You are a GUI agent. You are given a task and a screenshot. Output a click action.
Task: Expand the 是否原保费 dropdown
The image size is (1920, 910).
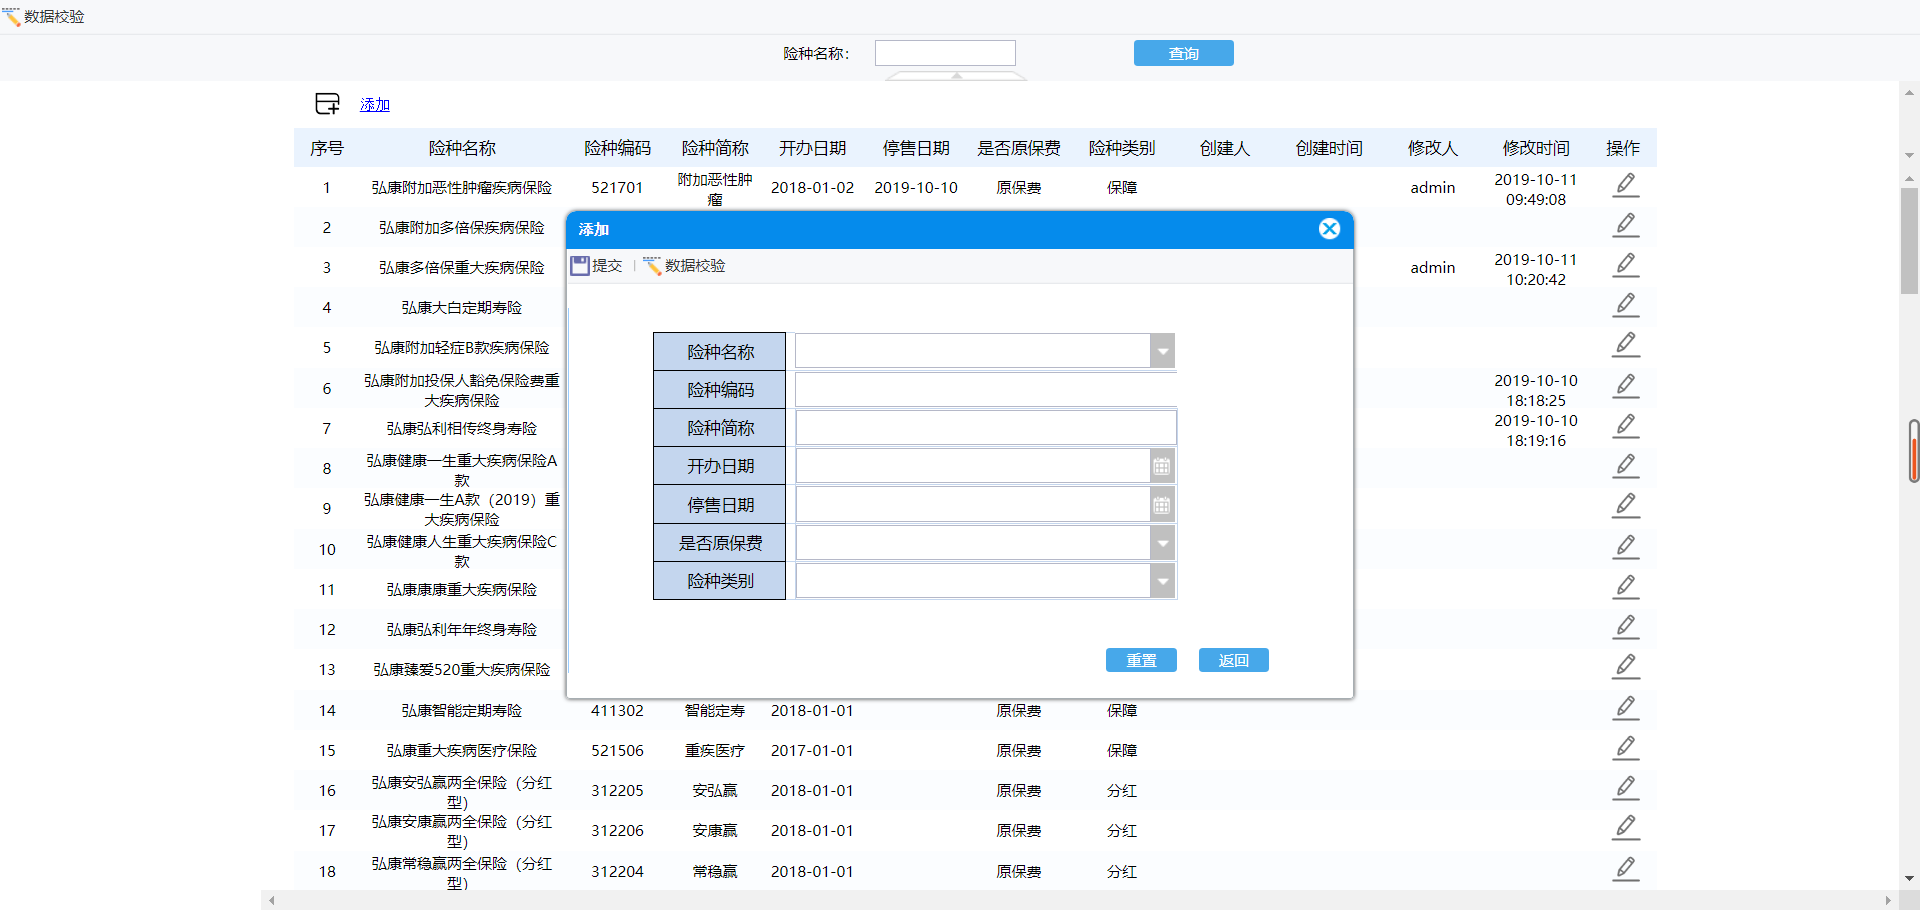[1162, 543]
